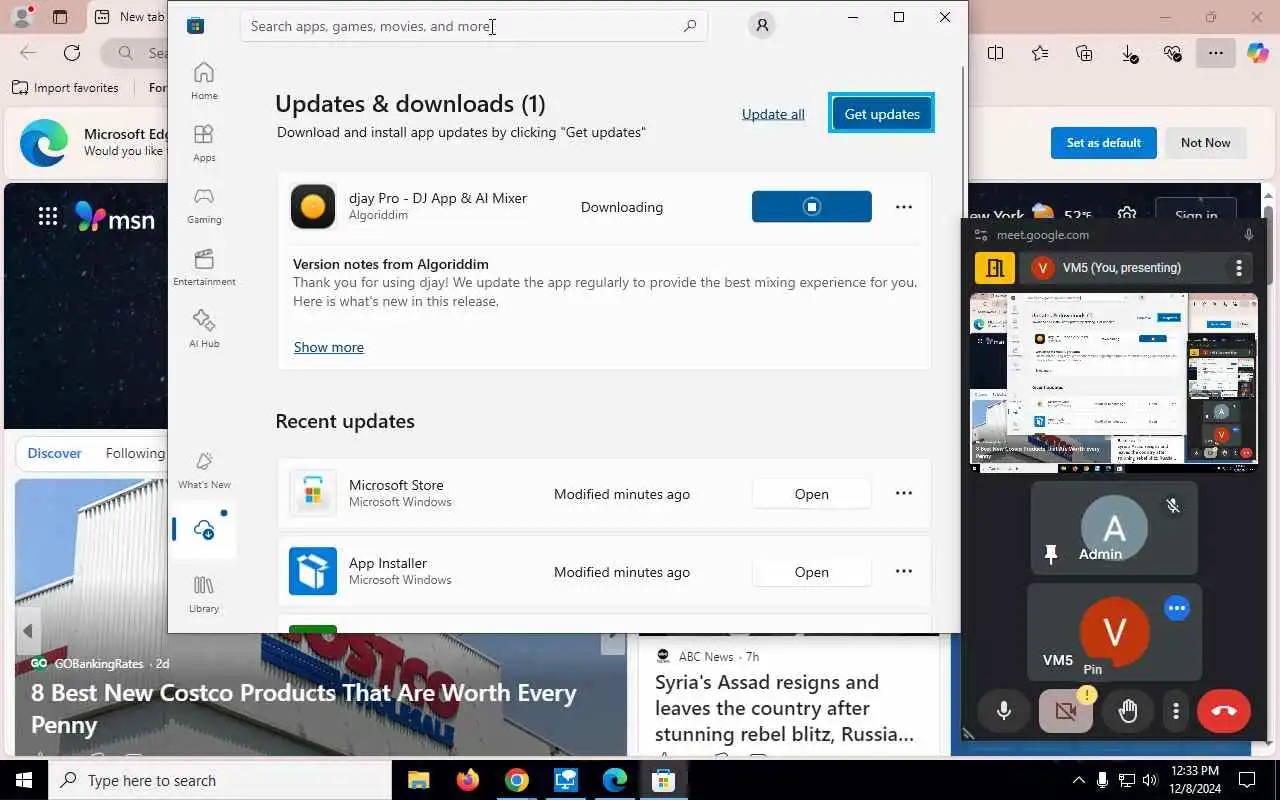Open Edge Favorites star-list icon
Screen dimensions: 1280x800
(1040, 54)
